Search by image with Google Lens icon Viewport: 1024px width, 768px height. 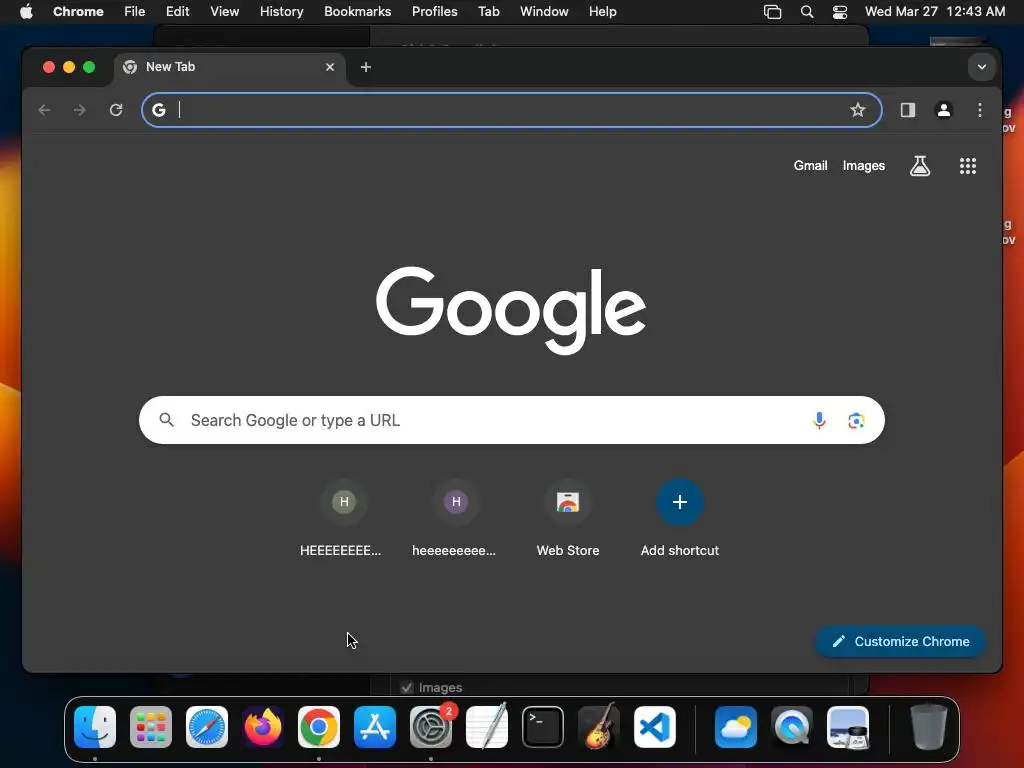pos(856,420)
